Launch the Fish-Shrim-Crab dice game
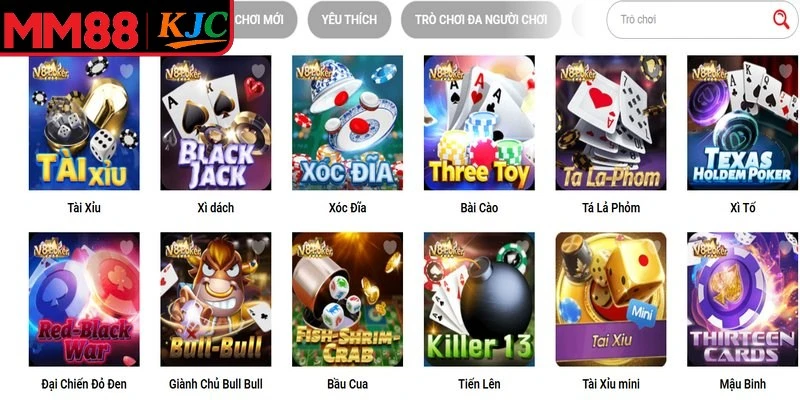This screenshot has width=800, height=400. [x=347, y=299]
